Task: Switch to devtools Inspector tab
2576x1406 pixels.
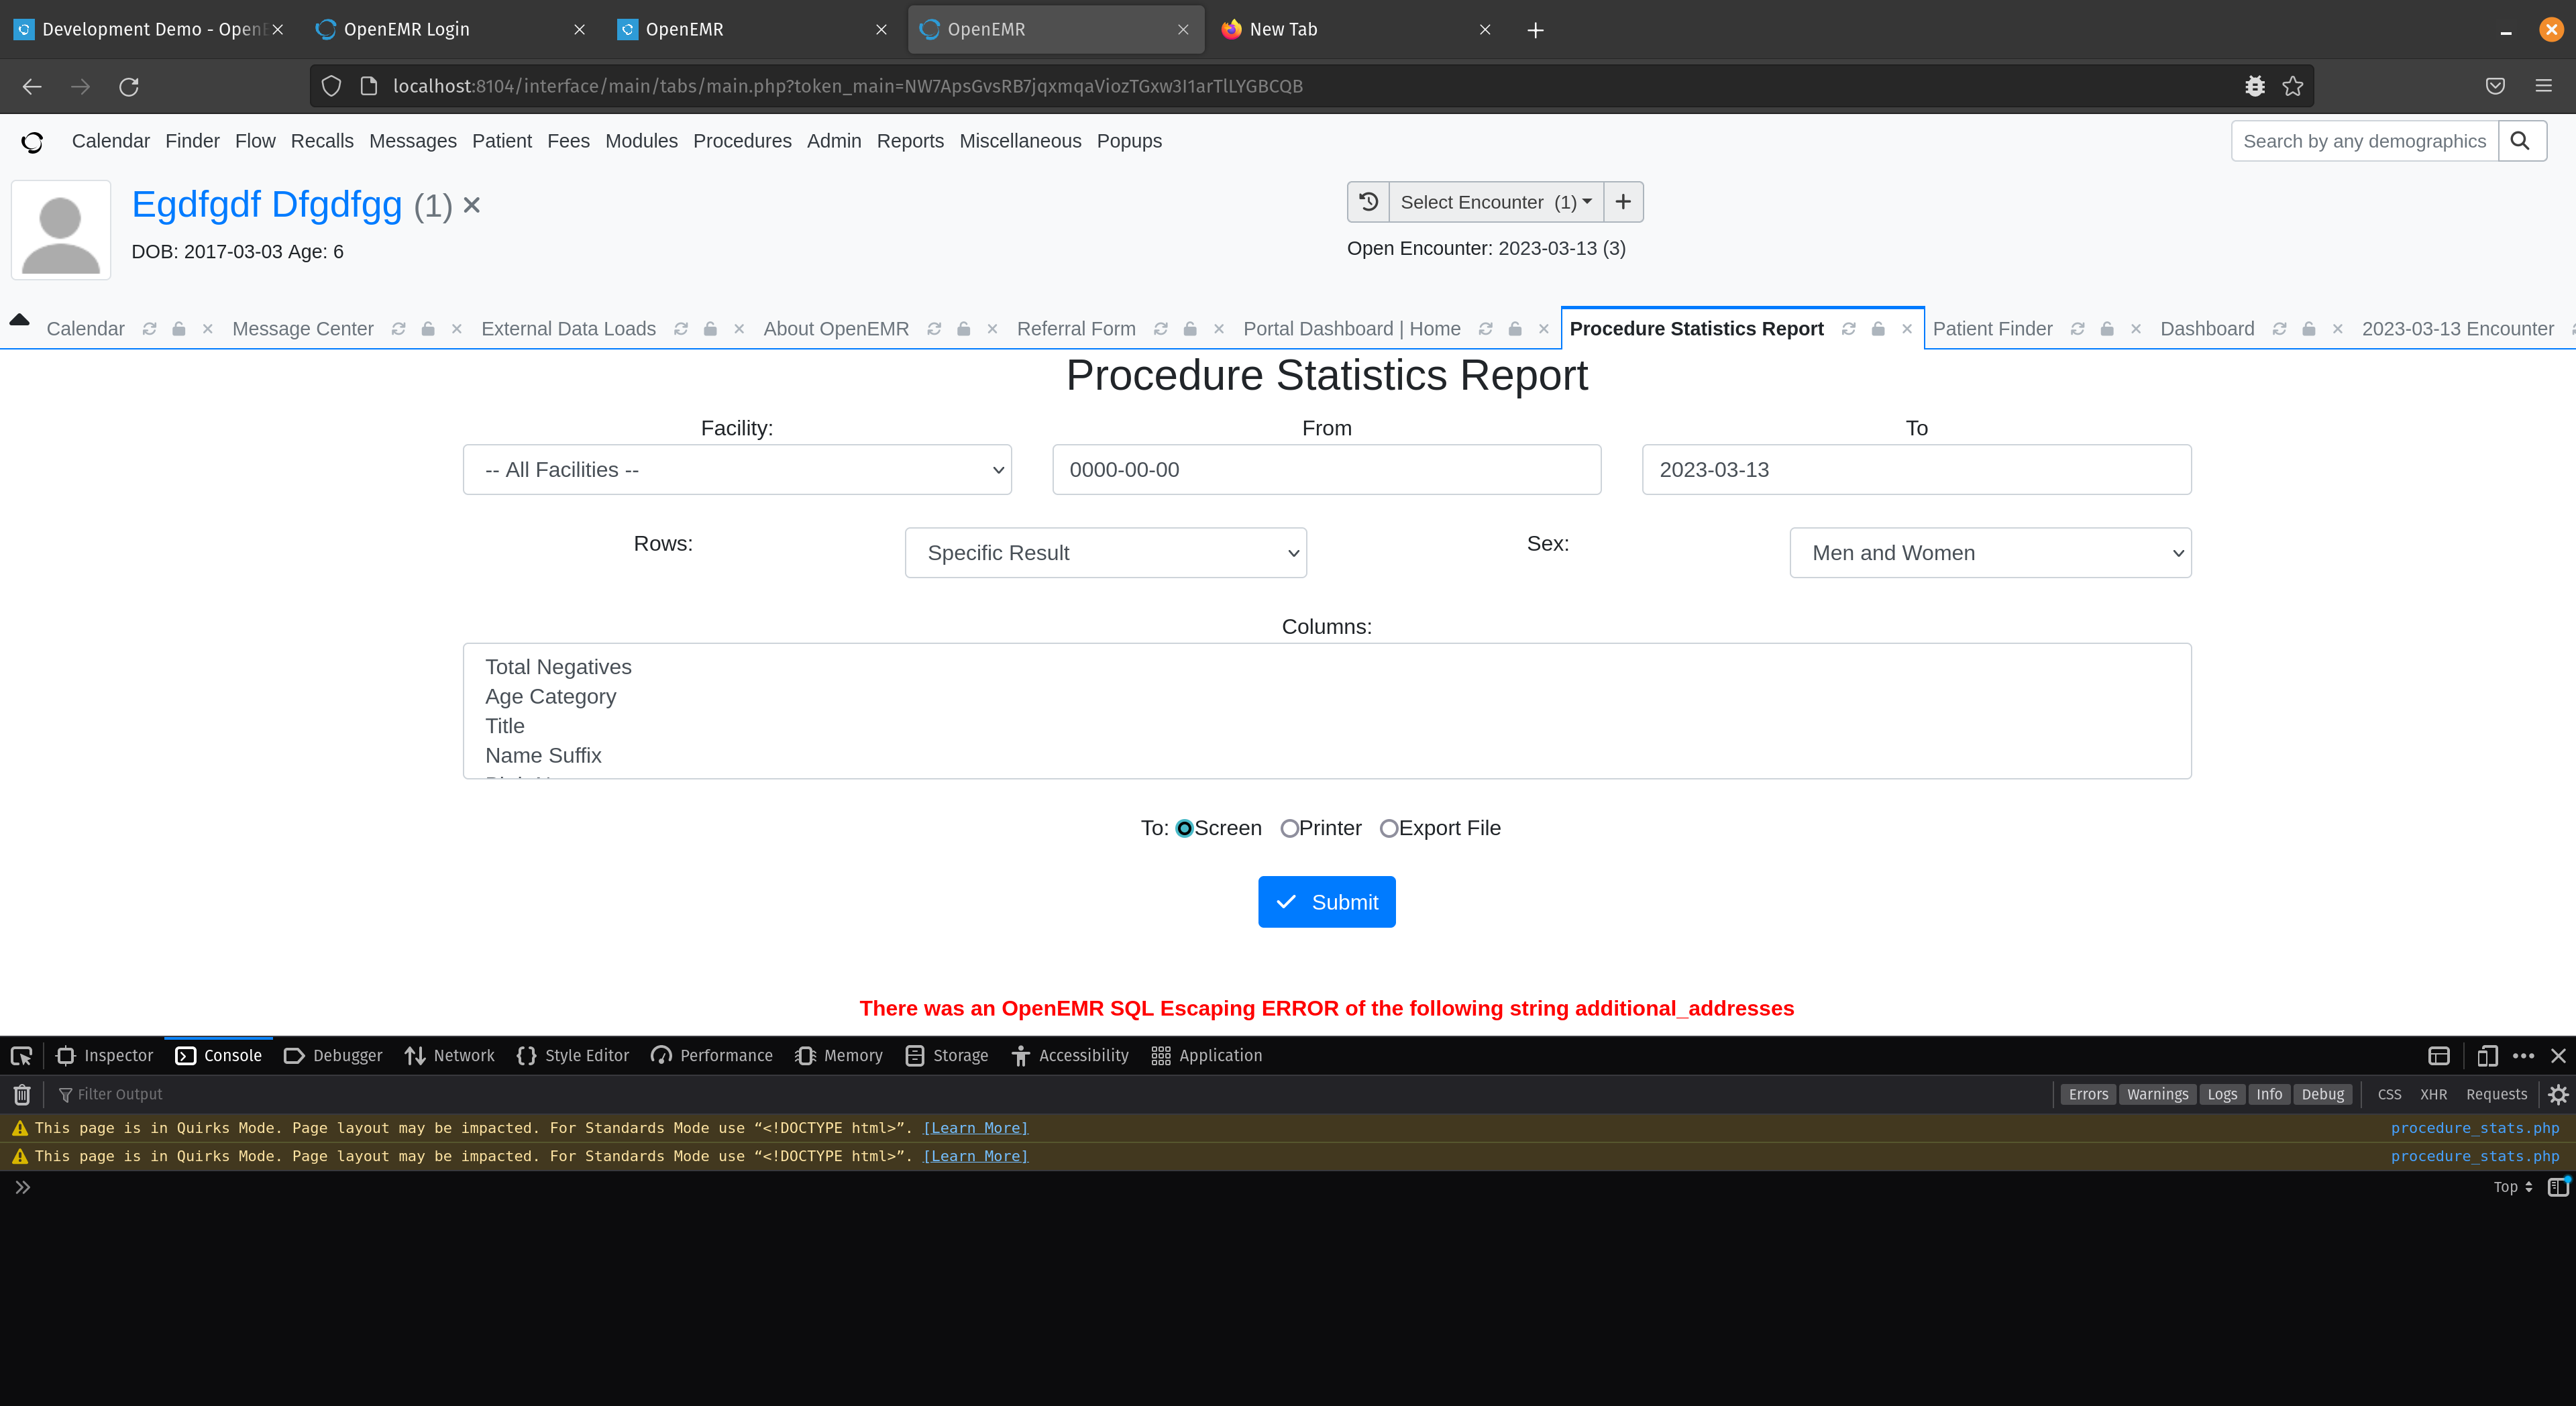Action: (105, 1056)
